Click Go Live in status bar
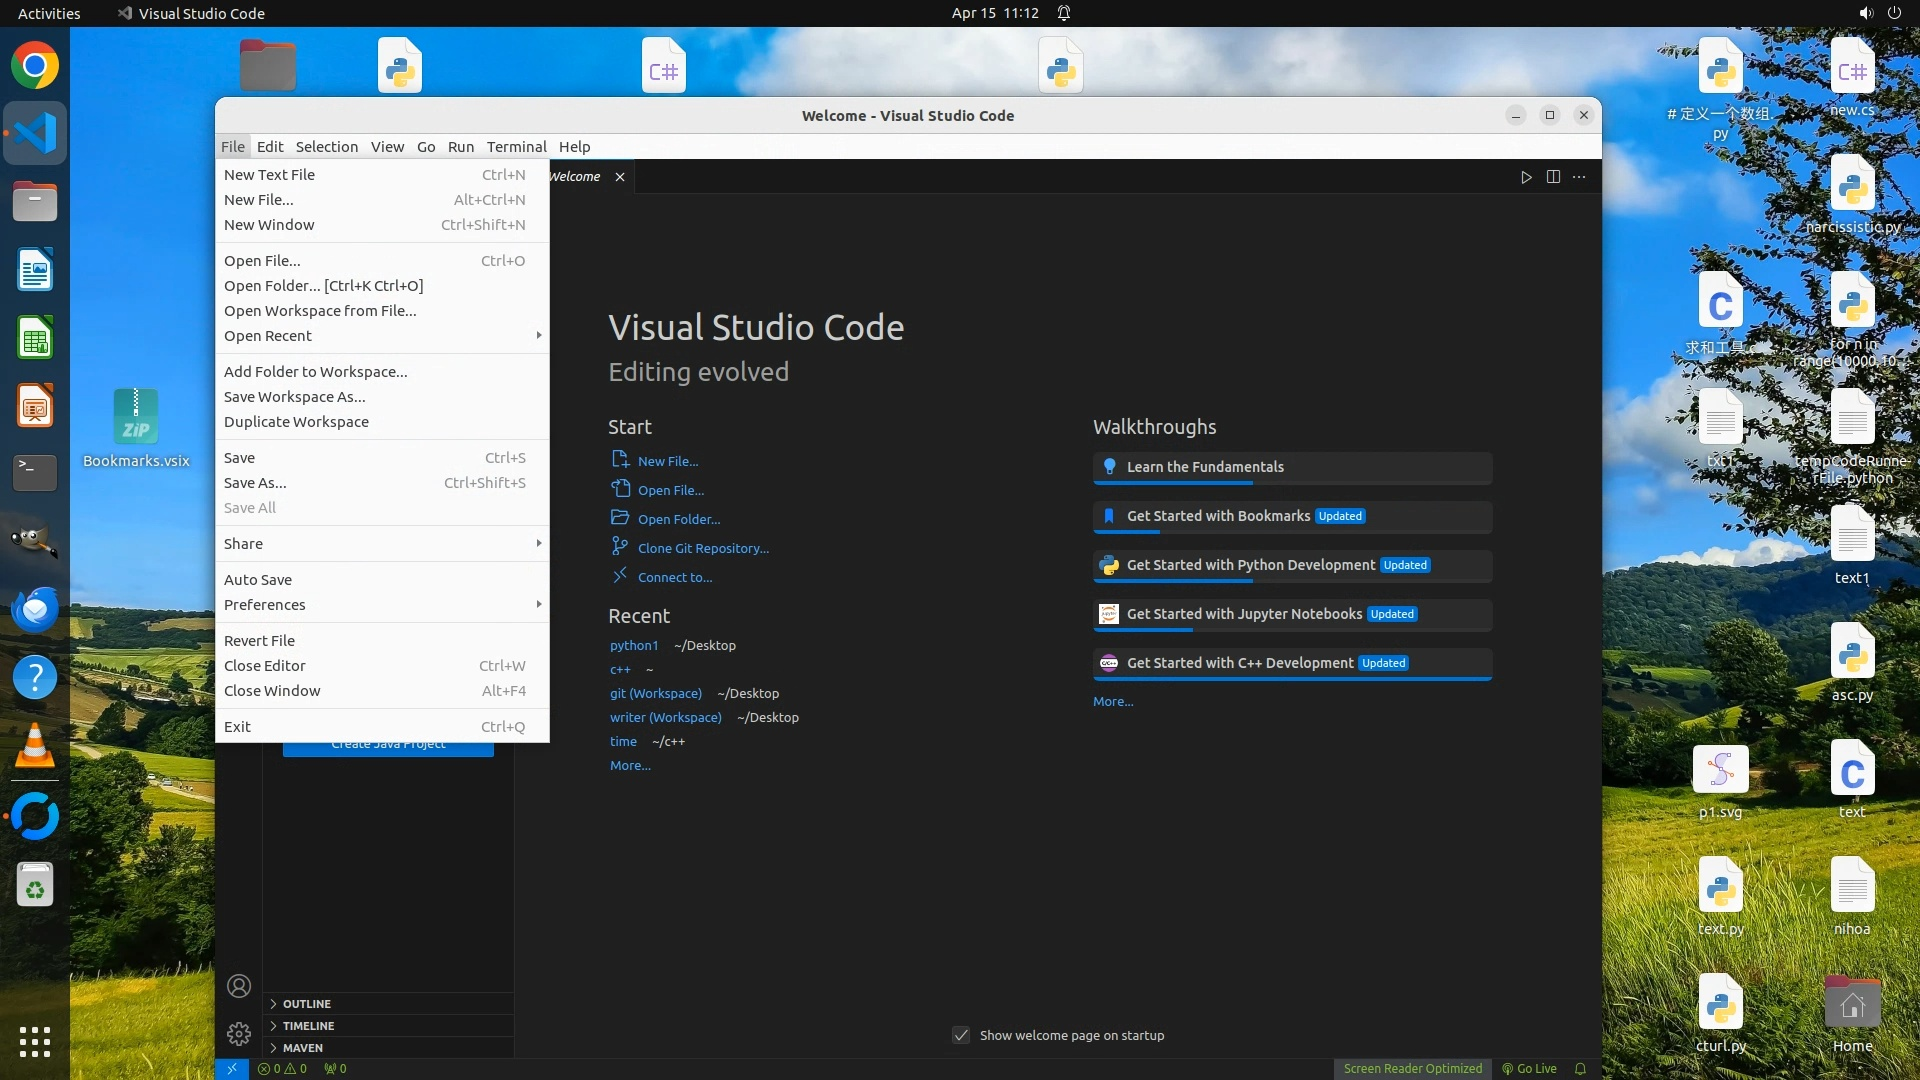 coord(1529,1068)
